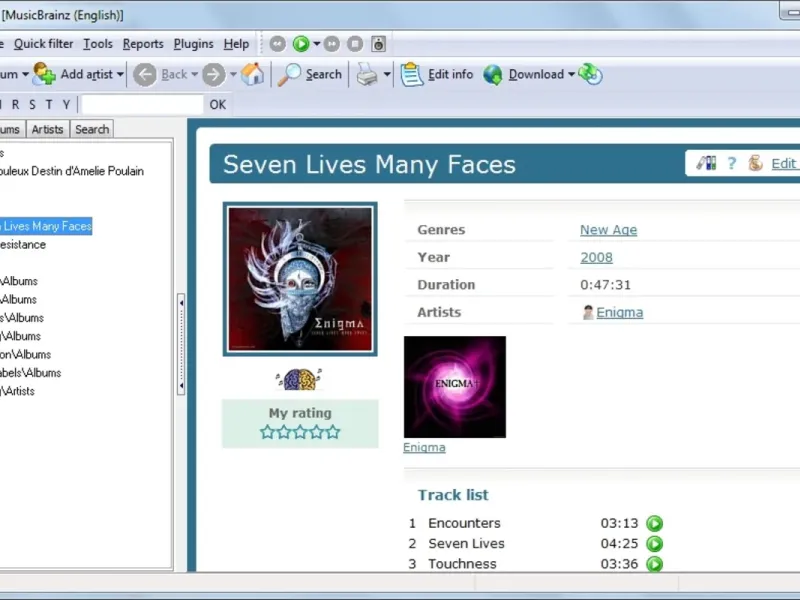Click the Enigma artist link in Artists row
This screenshot has height=600, width=800.
[x=620, y=312]
